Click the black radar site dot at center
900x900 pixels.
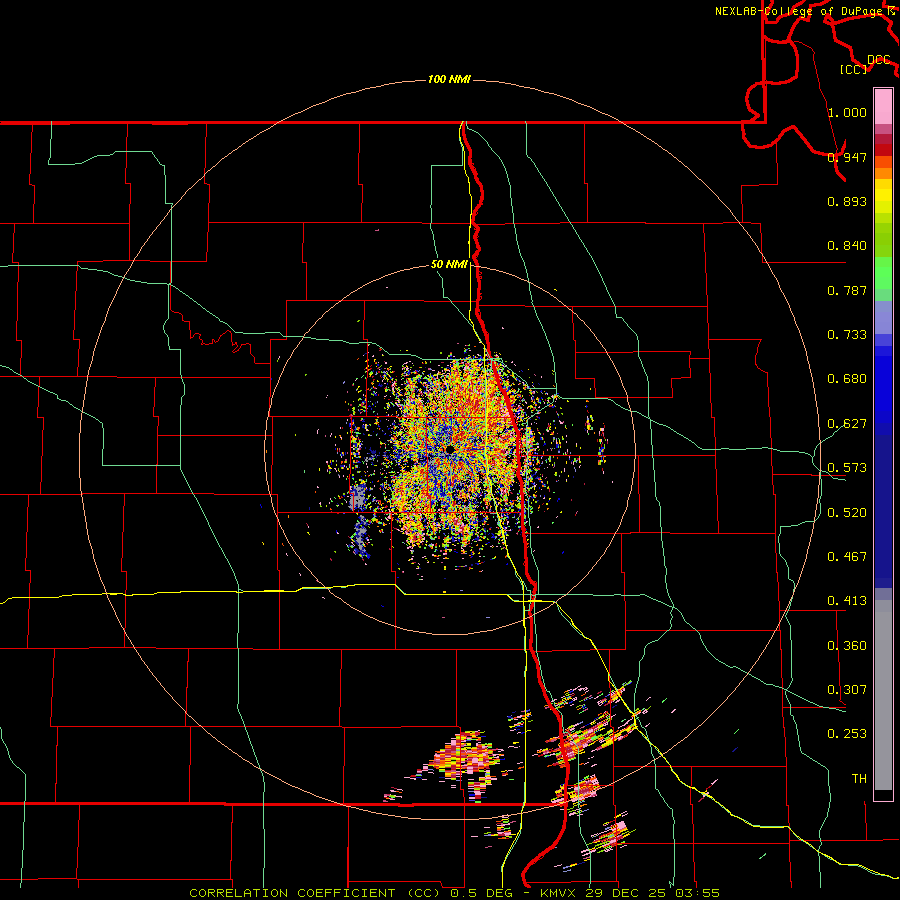click(x=449, y=449)
